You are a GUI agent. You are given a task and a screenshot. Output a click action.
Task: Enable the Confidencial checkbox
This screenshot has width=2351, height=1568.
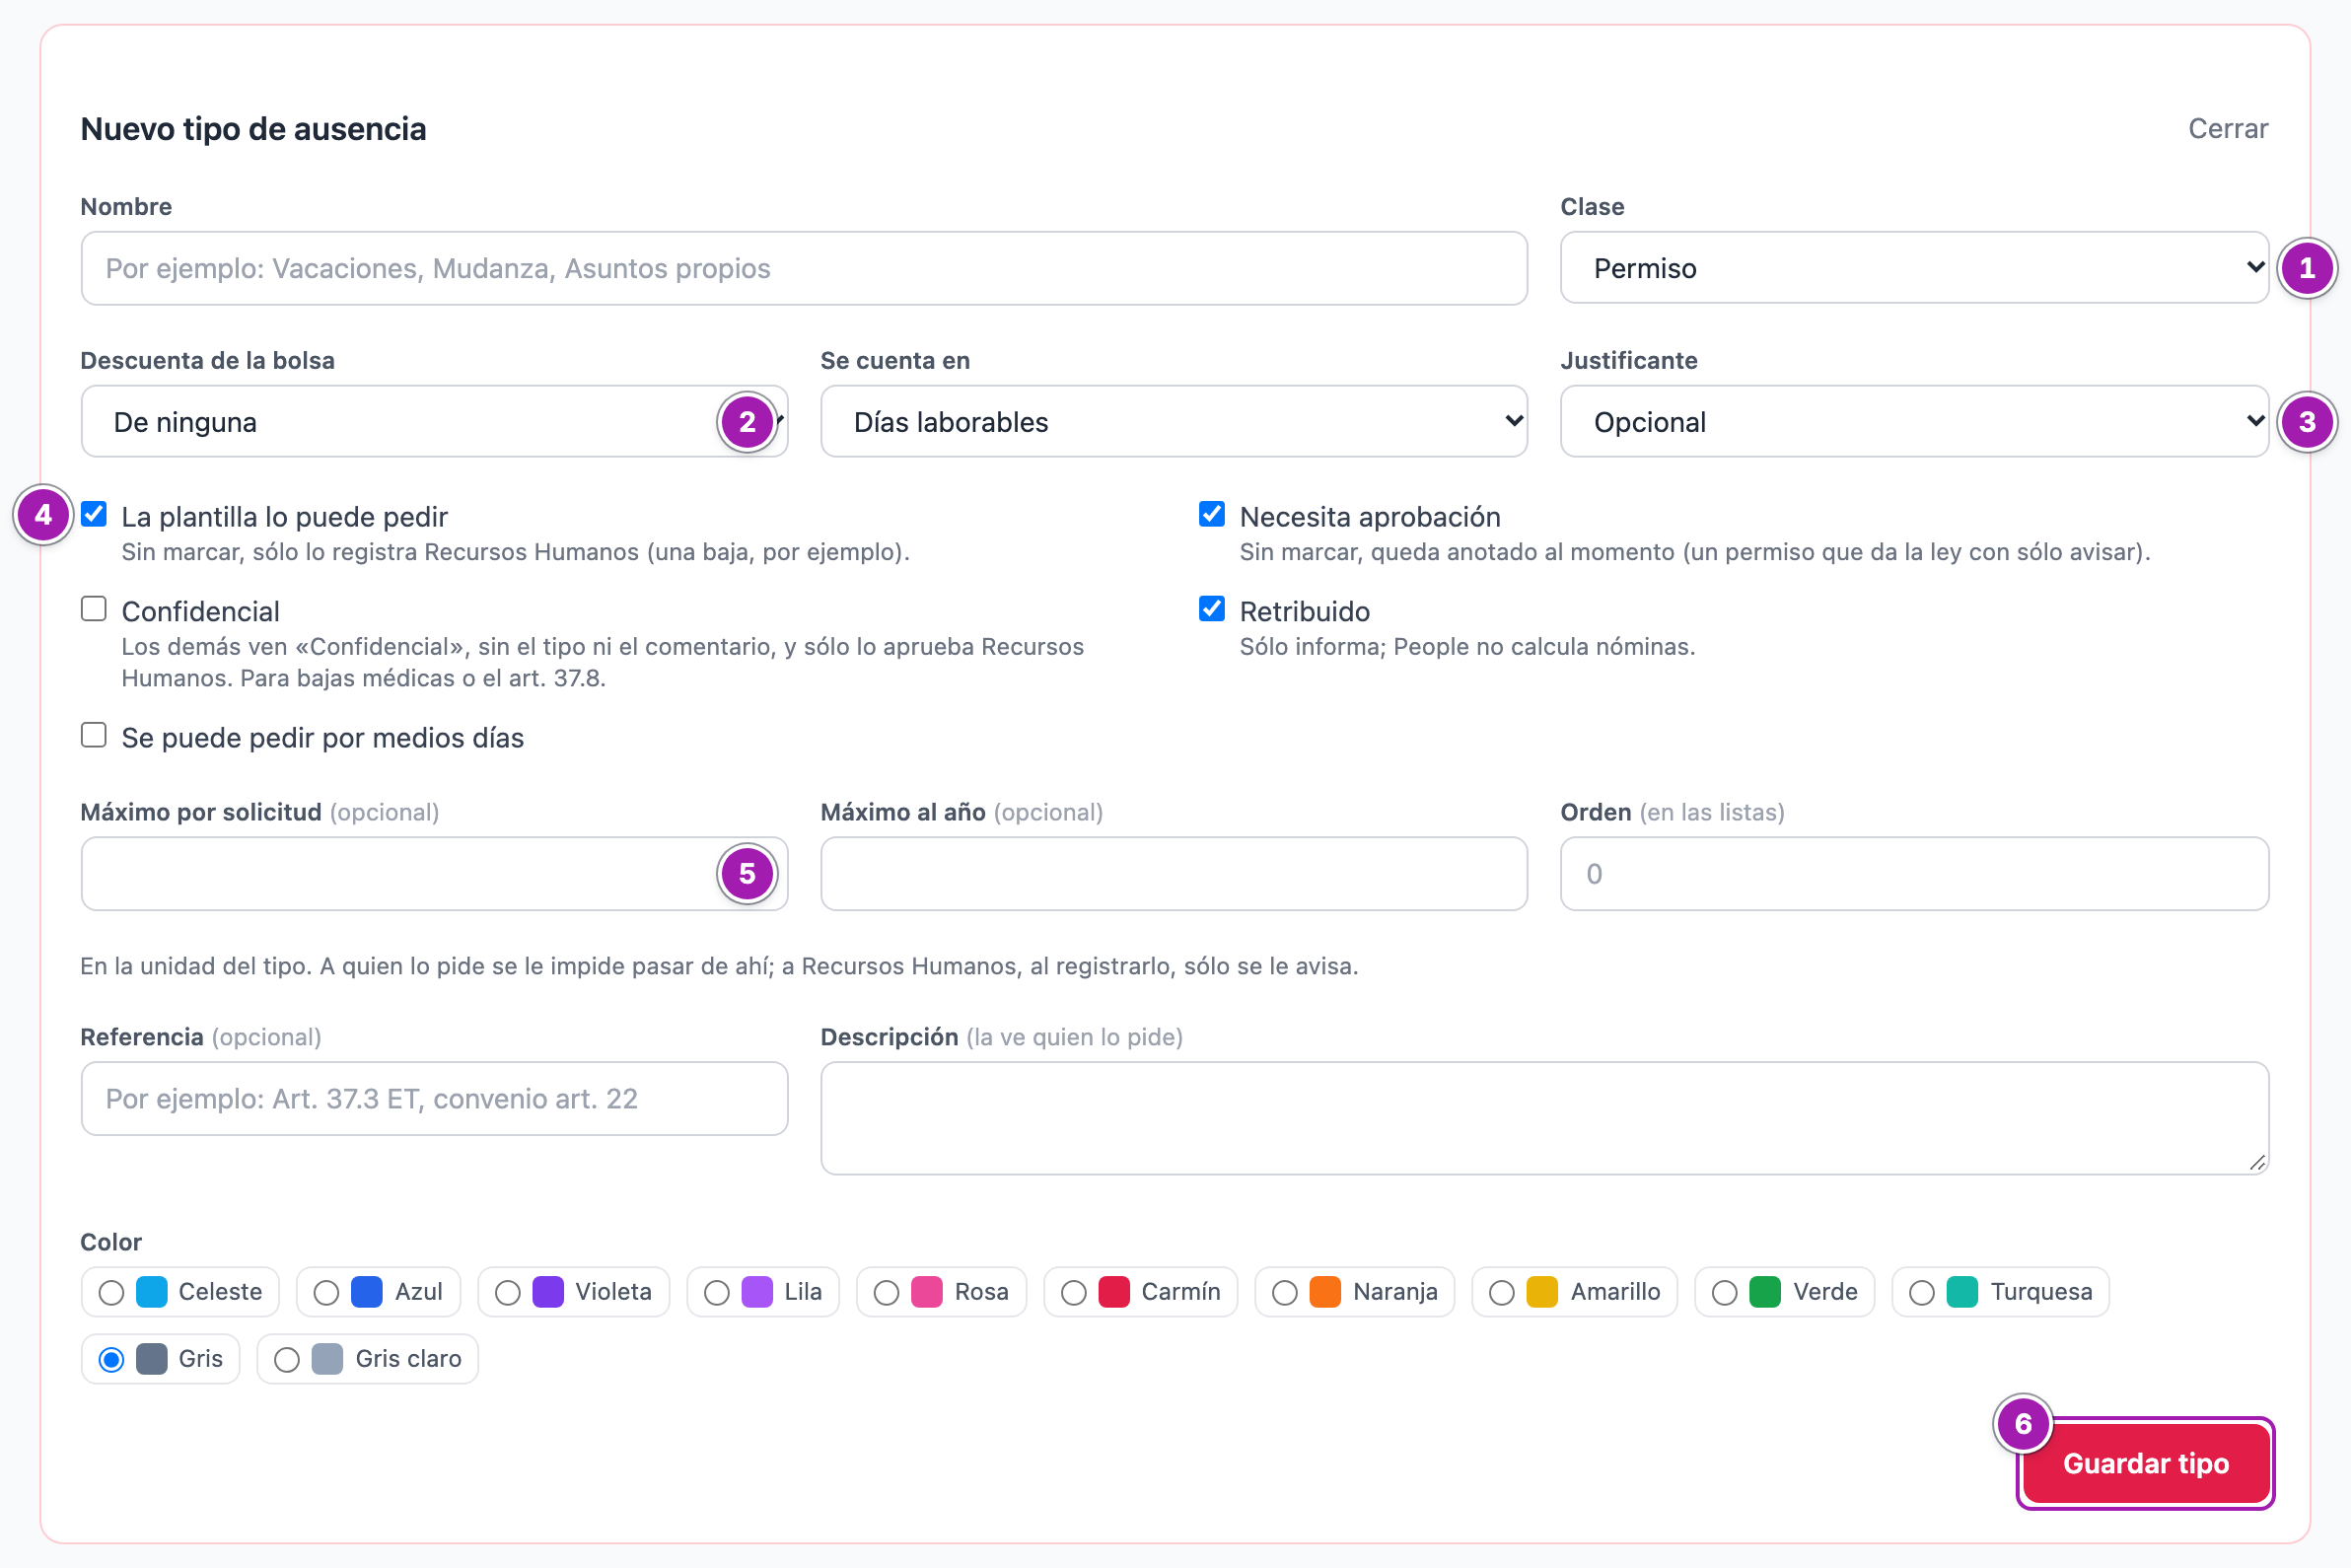point(94,609)
